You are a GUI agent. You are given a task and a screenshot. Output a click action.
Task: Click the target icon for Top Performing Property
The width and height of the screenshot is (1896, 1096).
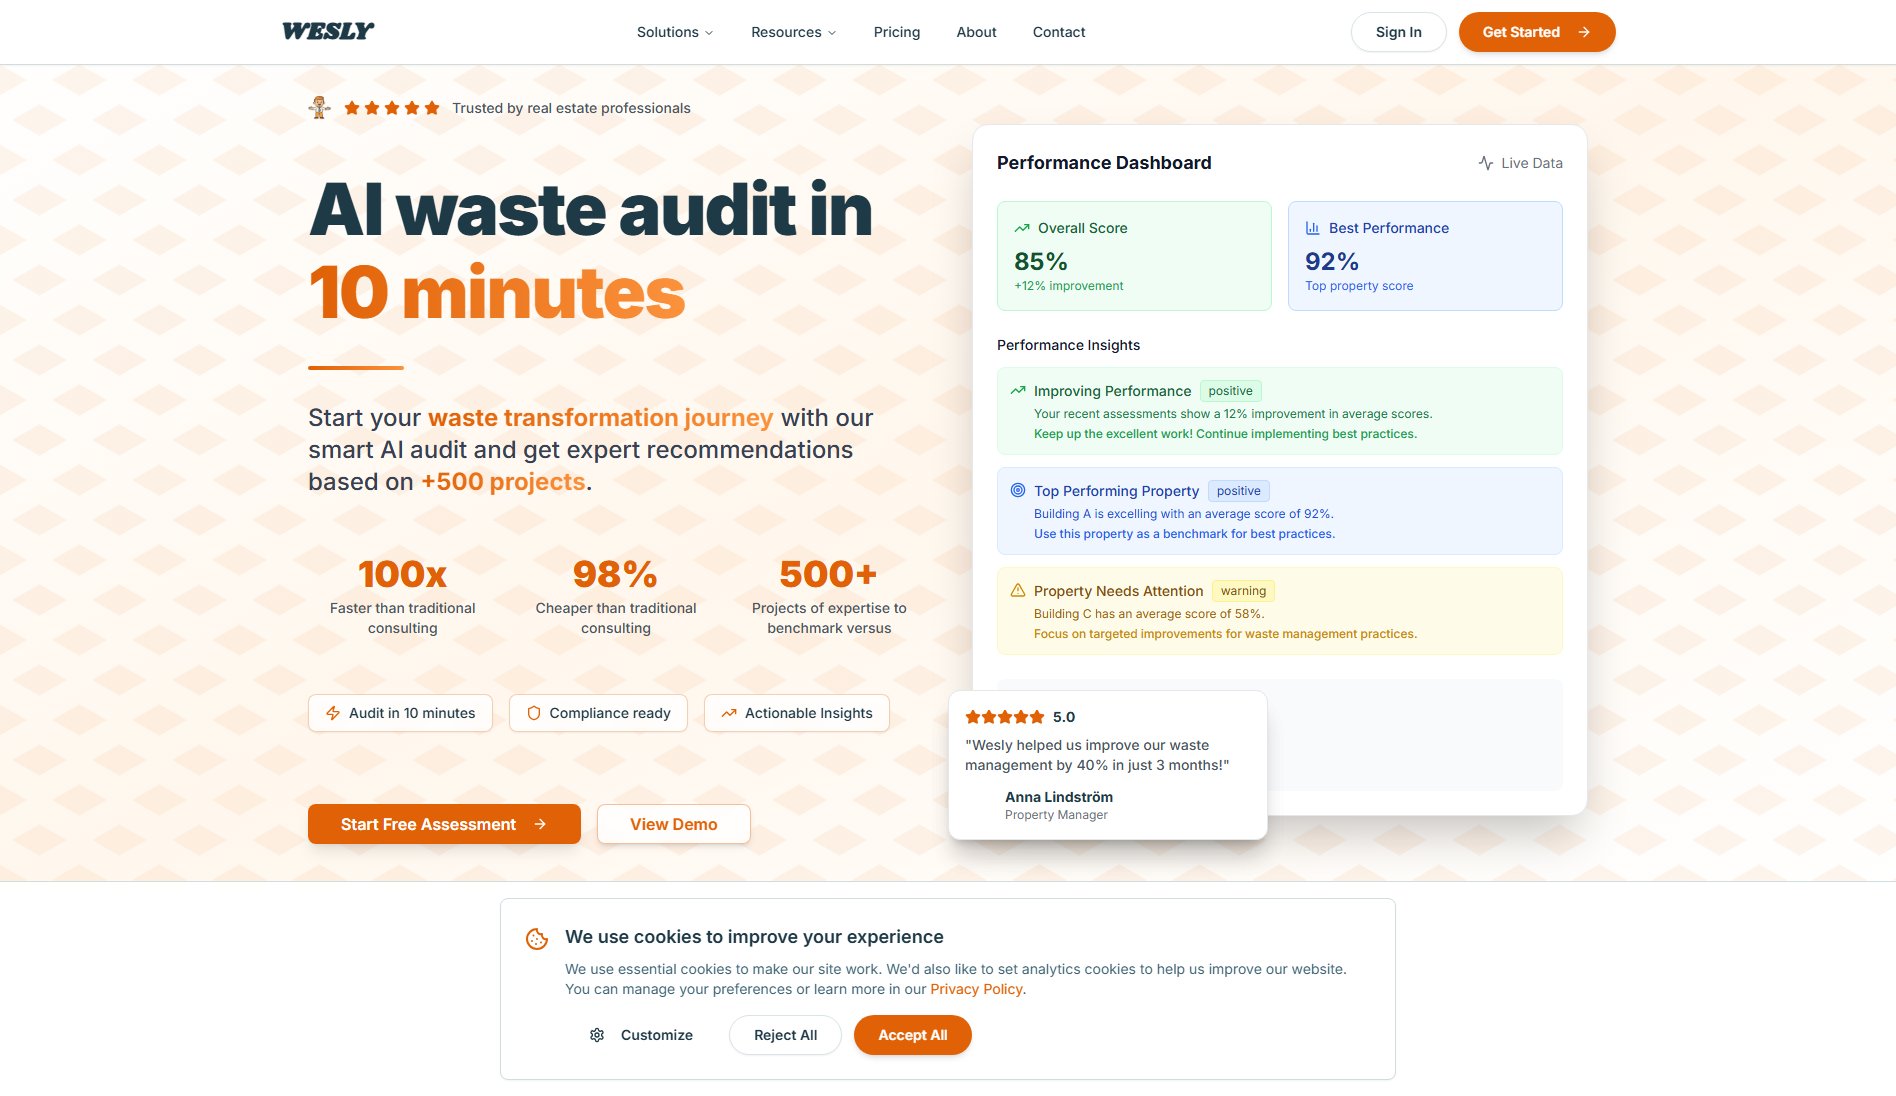tap(1018, 490)
